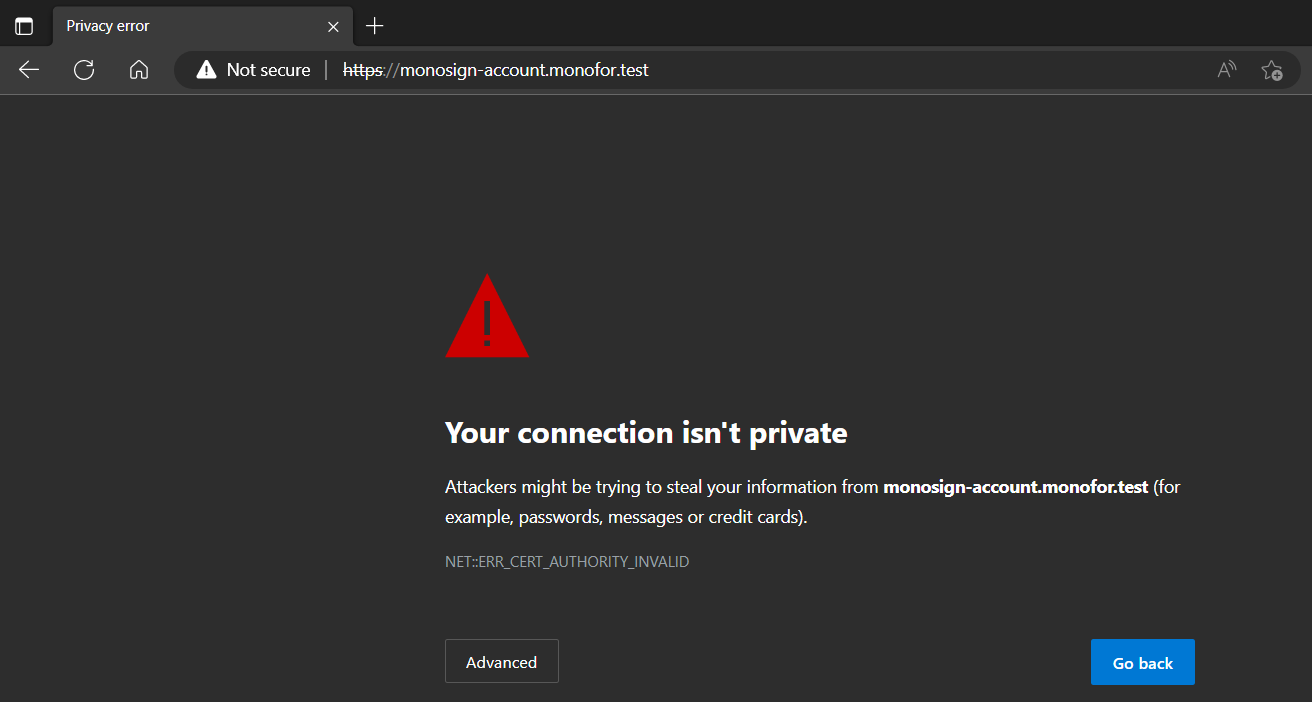The height and width of the screenshot is (702, 1312).
Task: Click the Your connection isn't private heading
Action: (x=646, y=433)
